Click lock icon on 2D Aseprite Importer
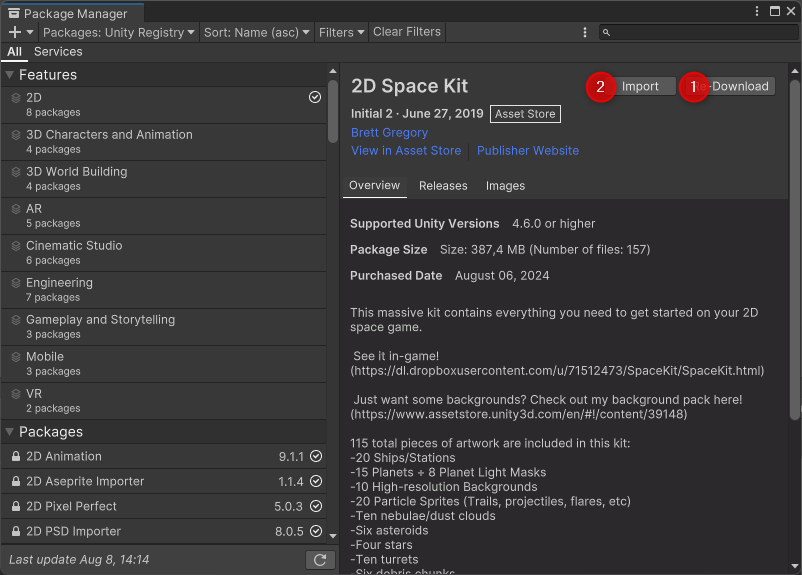Viewport: 802px width, 575px height. pyautogui.click(x=16, y=481)
